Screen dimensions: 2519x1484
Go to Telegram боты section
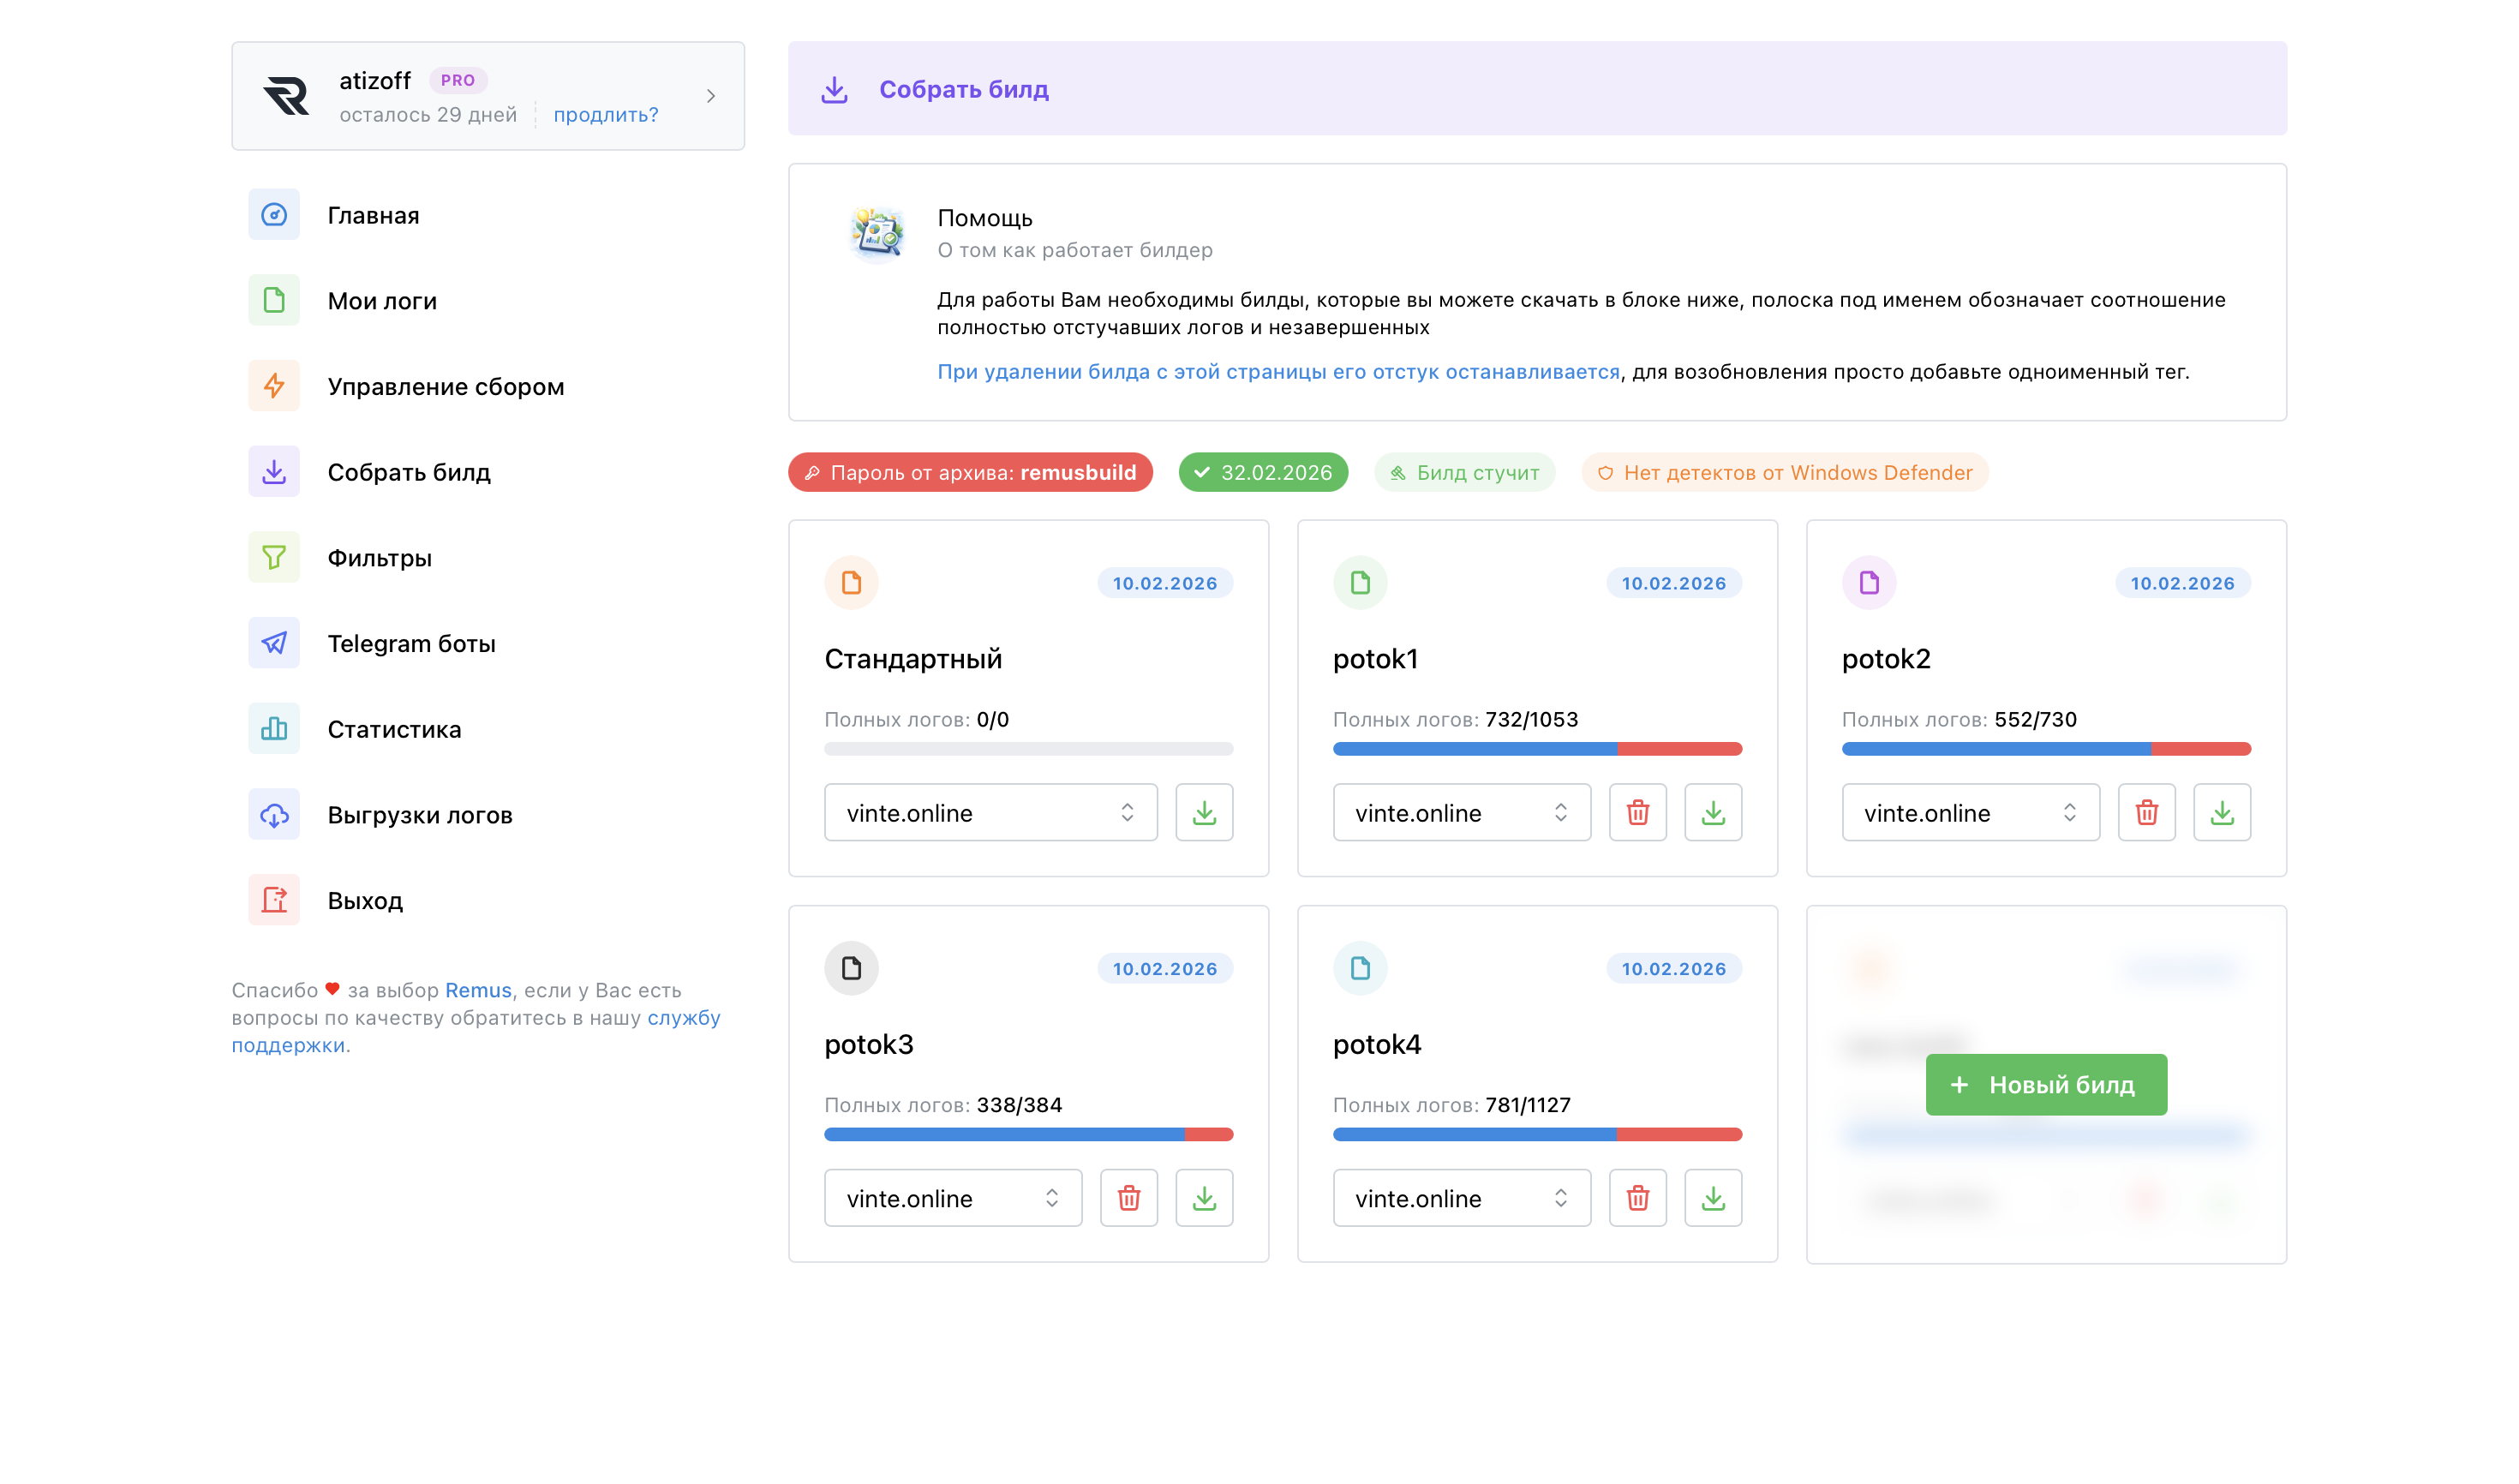(x=411, y=643)
